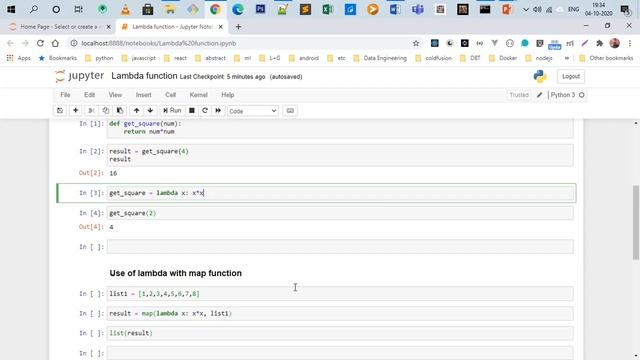This screenshot has height=360, width=640.
Task: Open the Cell menu
Action: (x=170, y=95)
